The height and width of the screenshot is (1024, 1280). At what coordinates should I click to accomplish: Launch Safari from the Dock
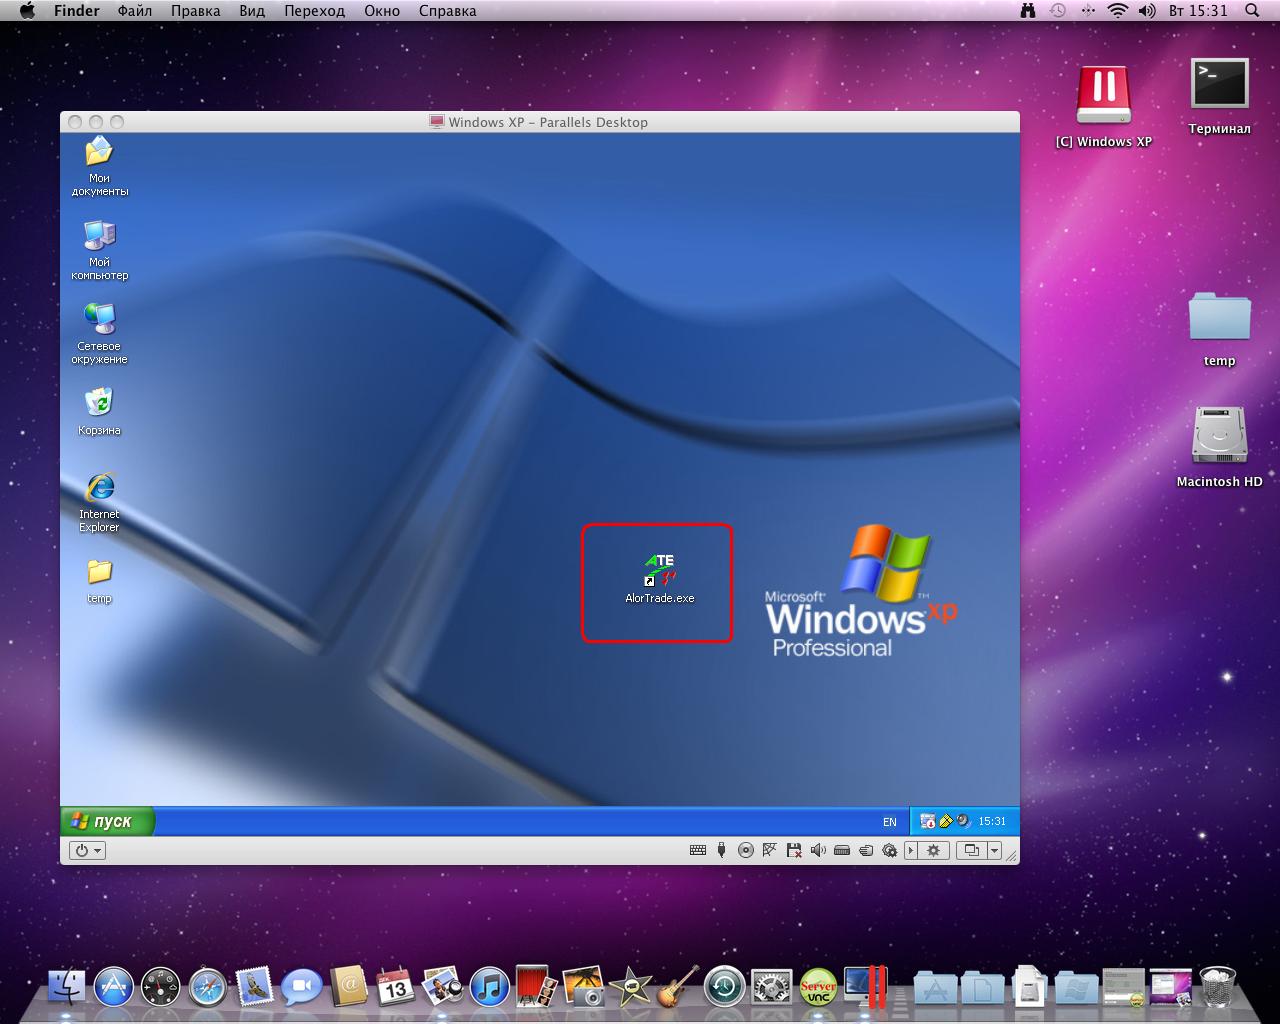(208, 987)
